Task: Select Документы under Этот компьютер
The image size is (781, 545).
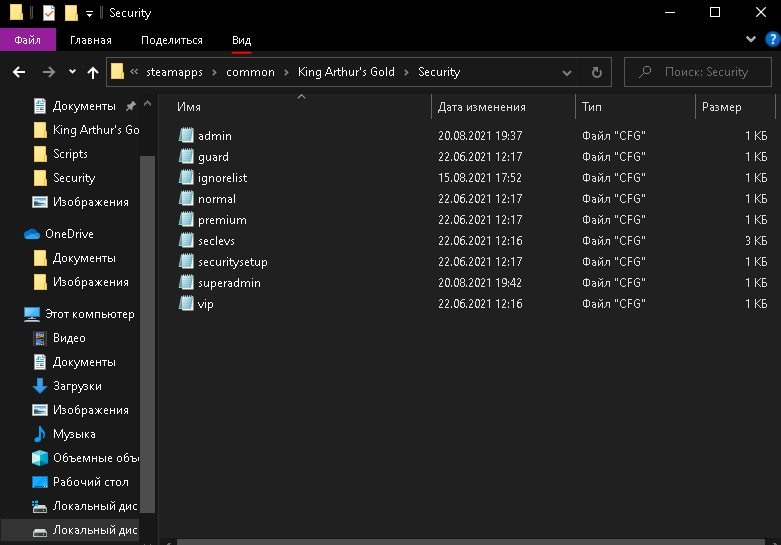Action: 84,362
